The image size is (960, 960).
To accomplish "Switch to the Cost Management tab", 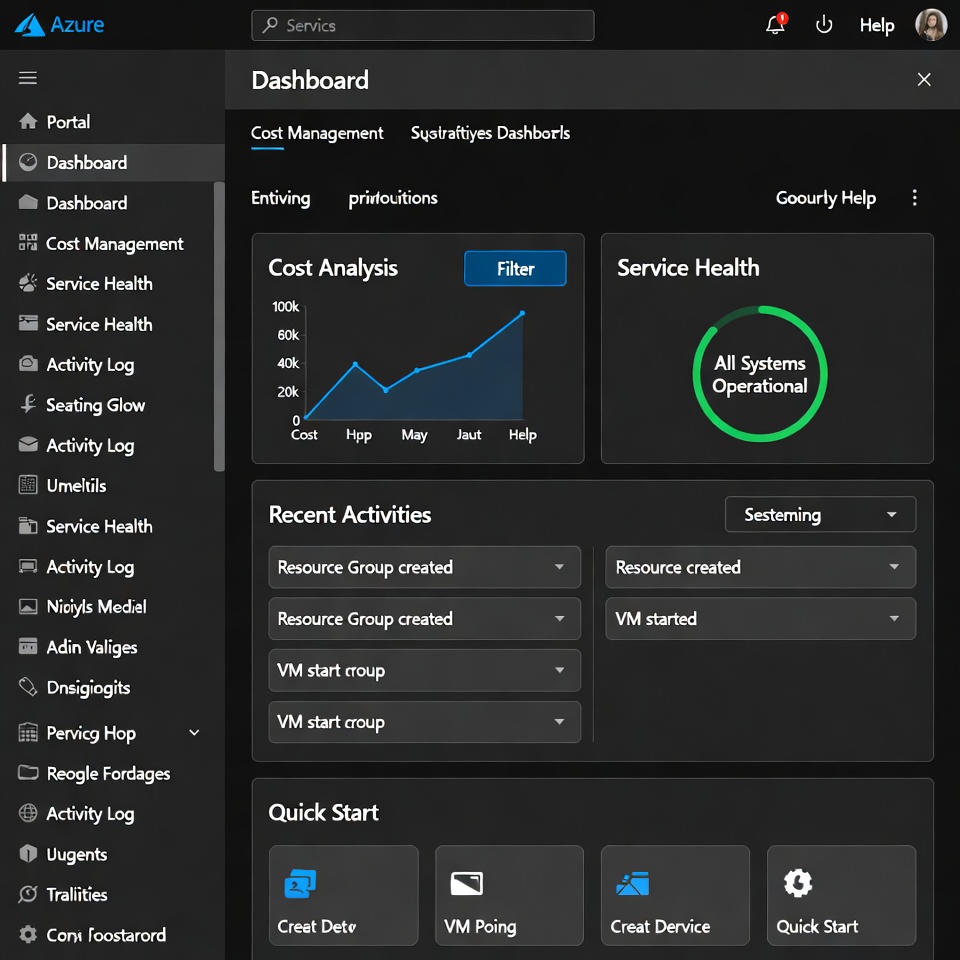I will click(317, 133).
